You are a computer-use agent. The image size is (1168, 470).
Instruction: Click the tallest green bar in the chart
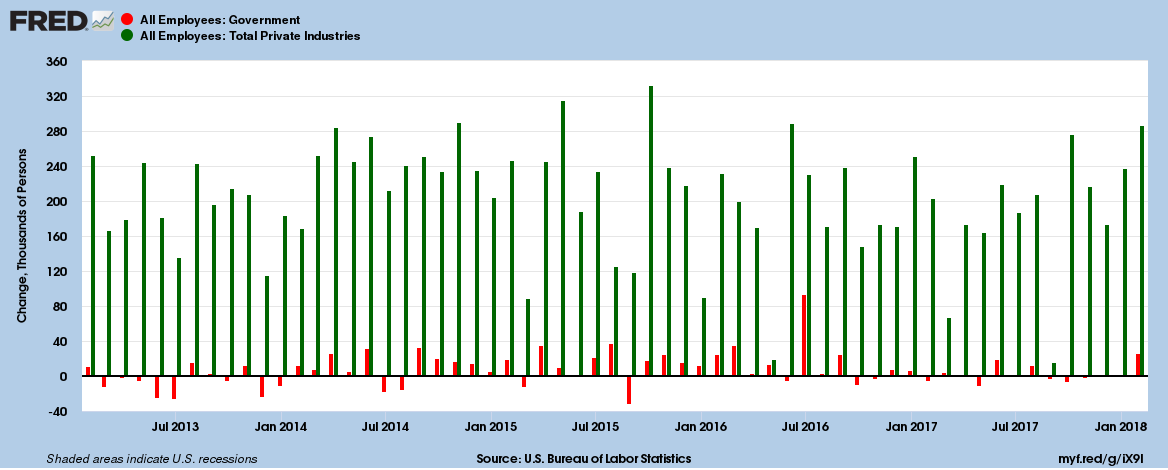coord(651,230)
